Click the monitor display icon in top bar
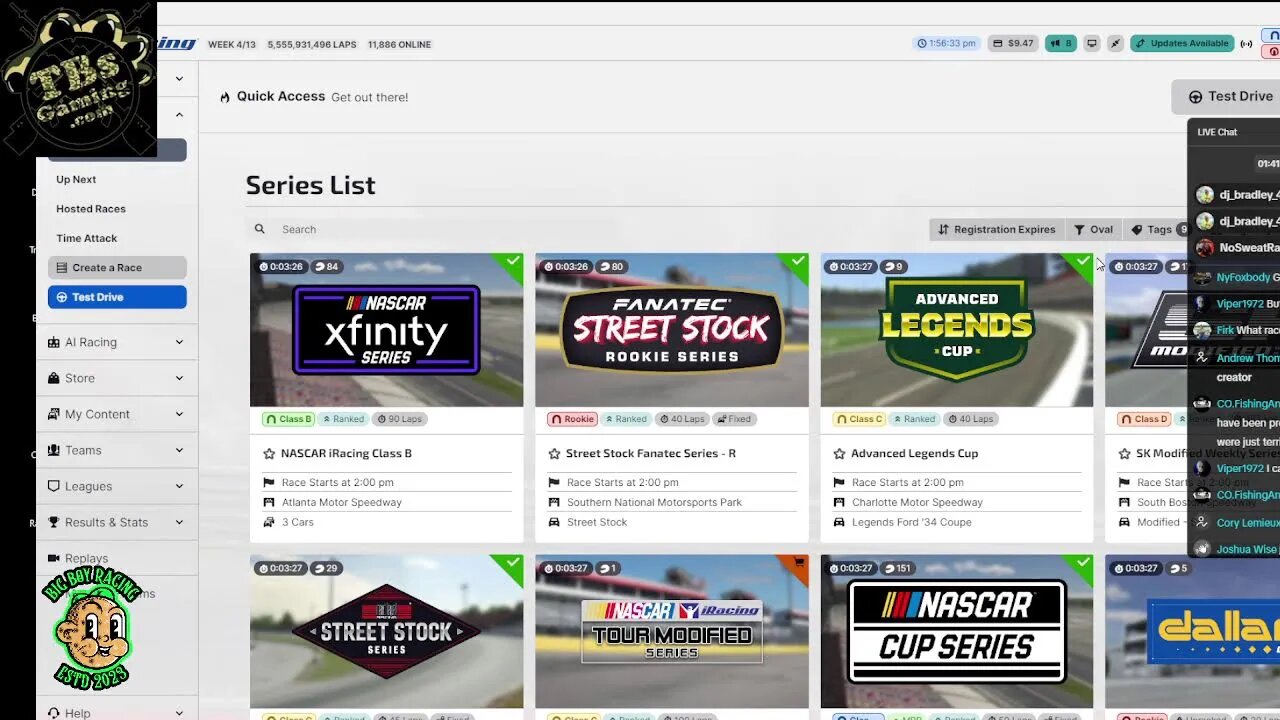Viewport: 1280px width, 720px height. (x=1092, y=43)
